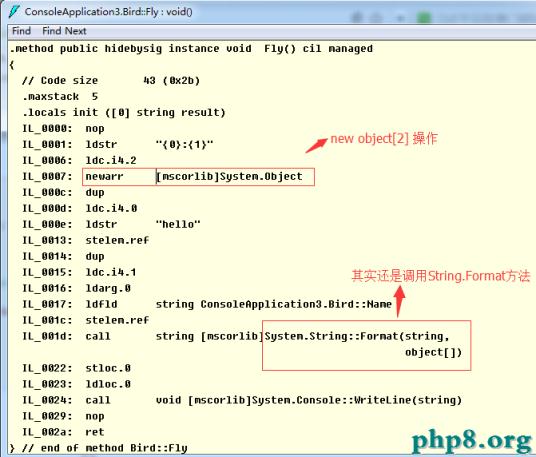Select the IL_000d ldc.i4.0 line
This screenshot has height=457, width=536.
[80, 208]
